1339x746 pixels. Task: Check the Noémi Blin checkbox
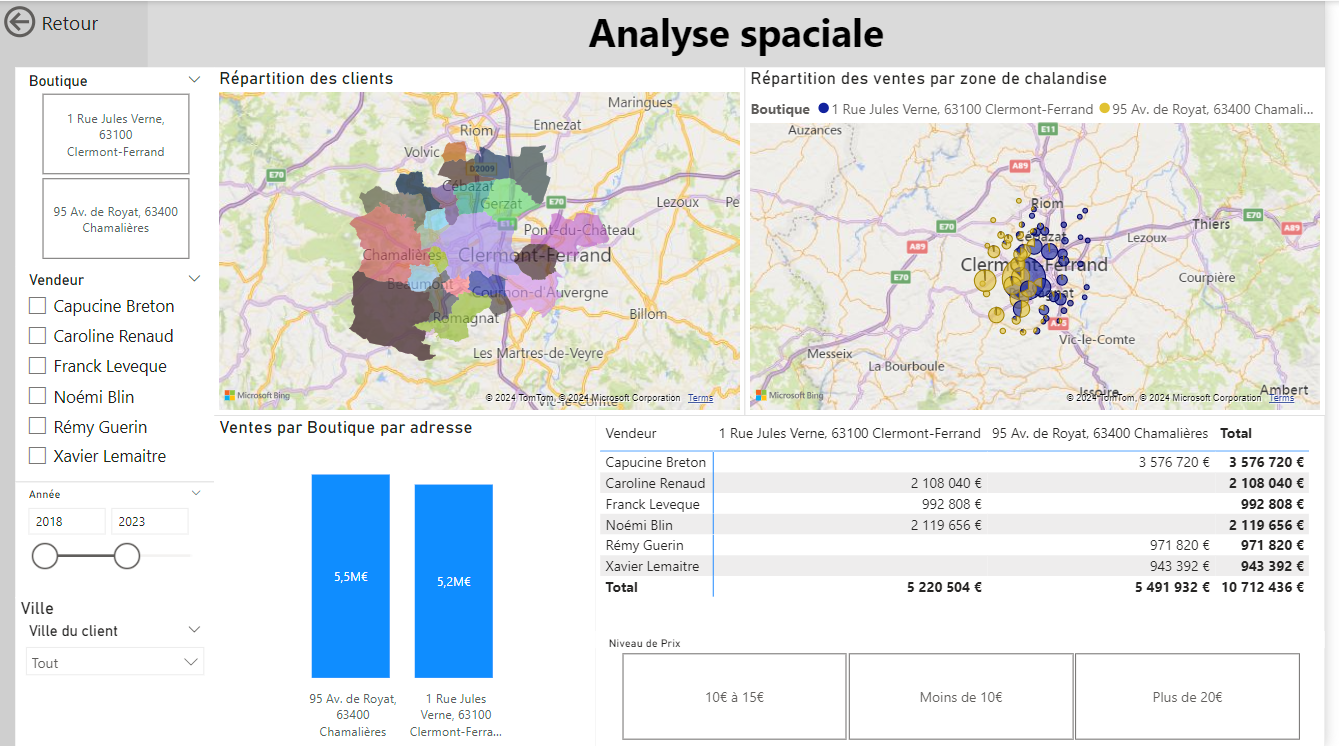point(37,396)
